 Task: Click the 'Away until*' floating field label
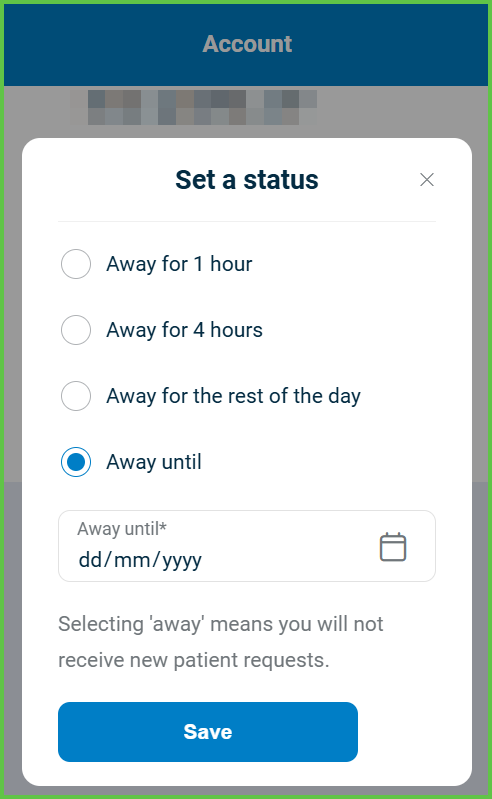click(122, 529)
